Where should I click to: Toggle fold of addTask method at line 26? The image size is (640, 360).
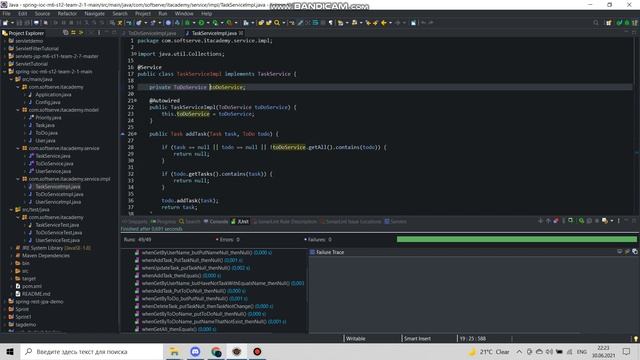click(x=136, y=134)
